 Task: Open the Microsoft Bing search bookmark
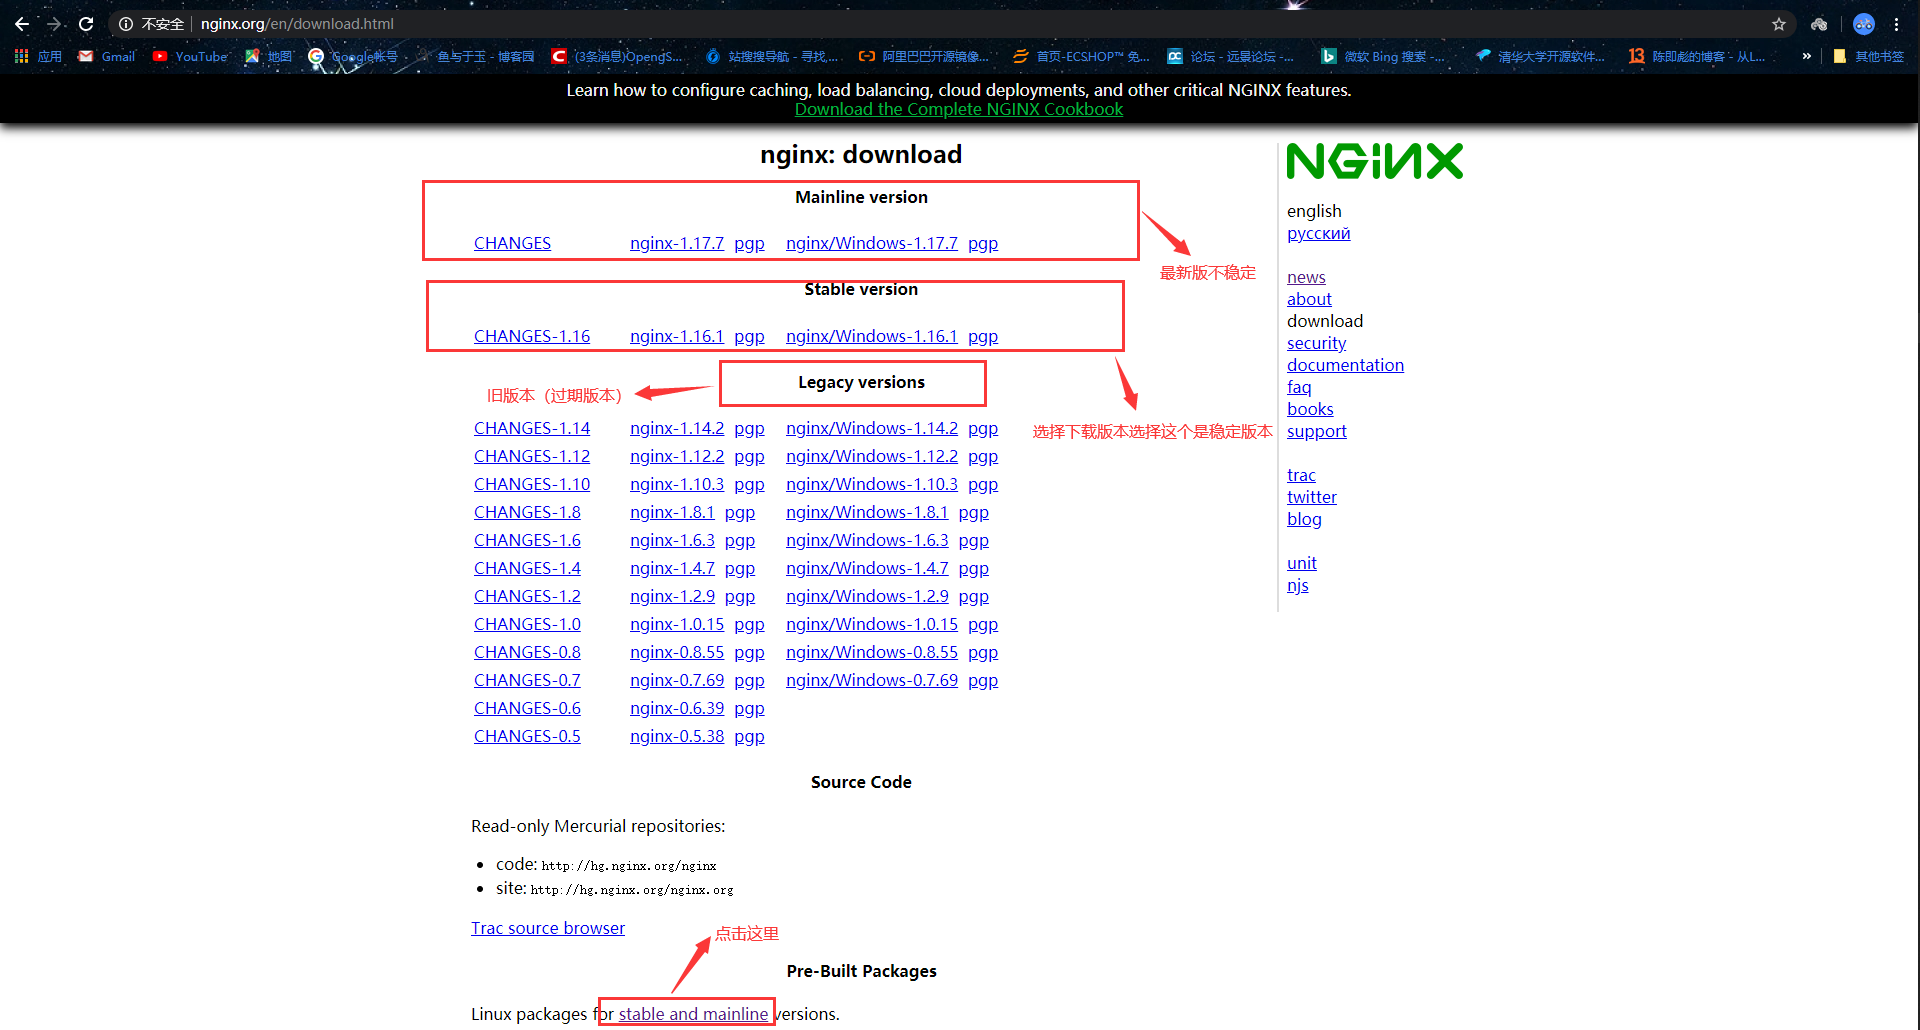point(1381,56)
